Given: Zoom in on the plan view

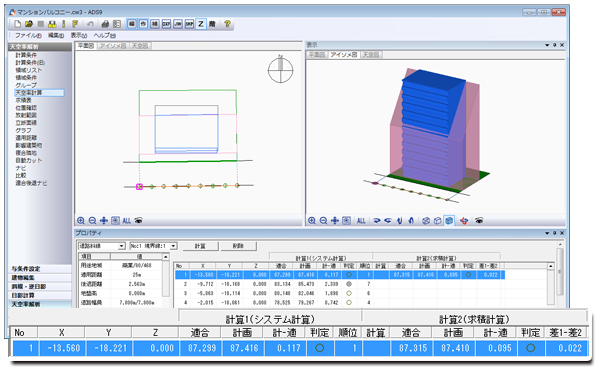Looking at the screenshot, I should (81, 220).
